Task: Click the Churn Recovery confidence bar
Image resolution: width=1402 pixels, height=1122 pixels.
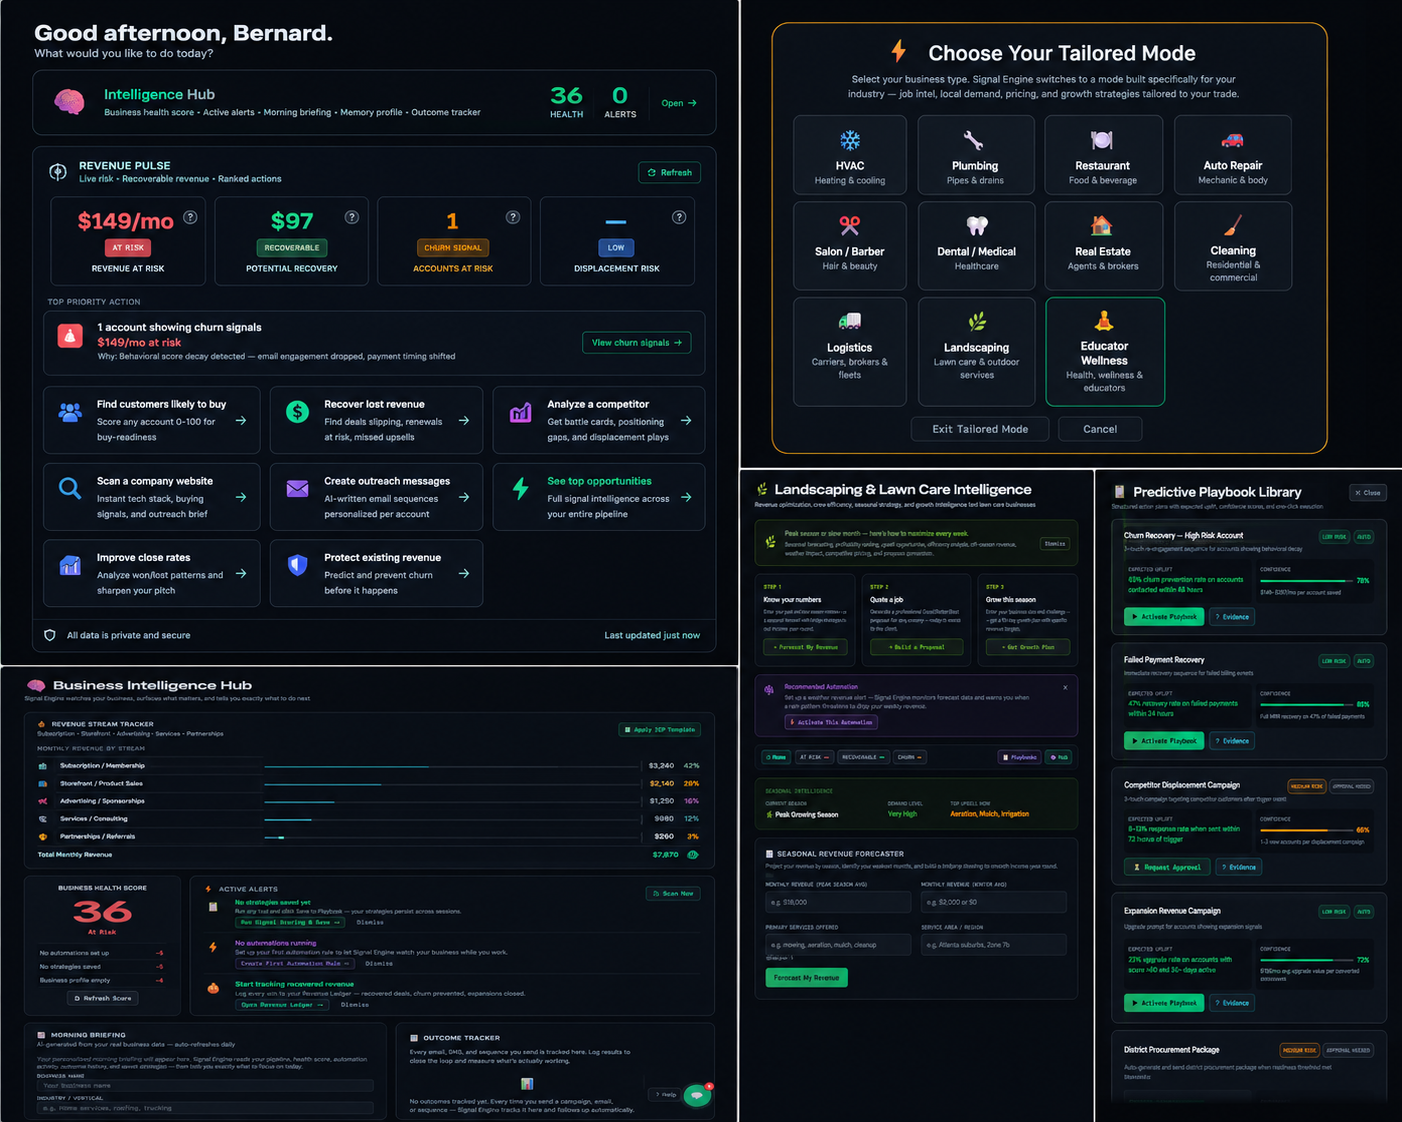Action: (x=1305, y=581)
